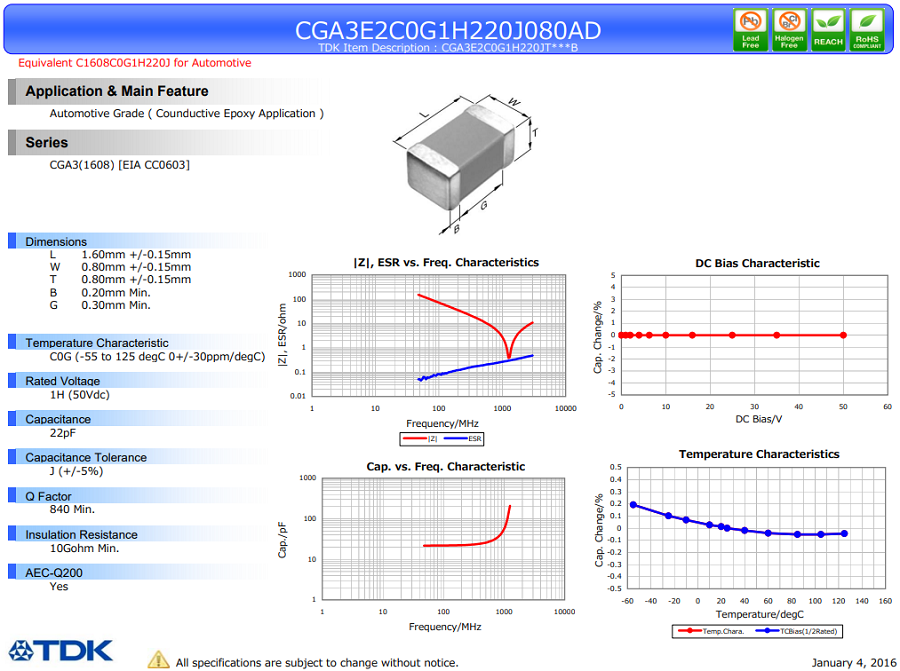The width and height of the screenshot is (900, 671).
Task: Click the J (+/-5%) tolerance value
Action: coord(76,471)
